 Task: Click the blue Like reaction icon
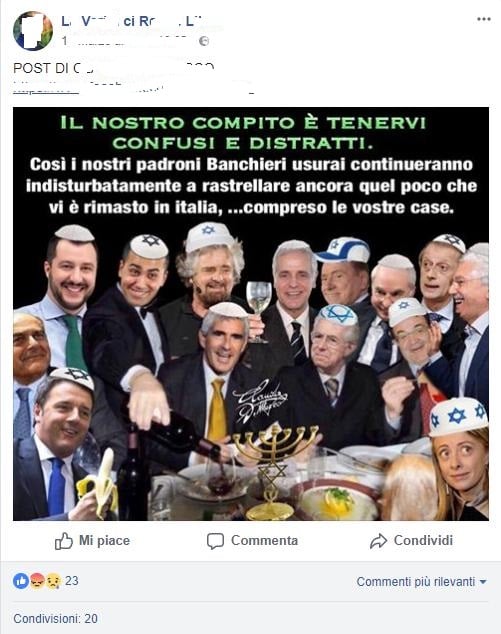click(21, 581)
